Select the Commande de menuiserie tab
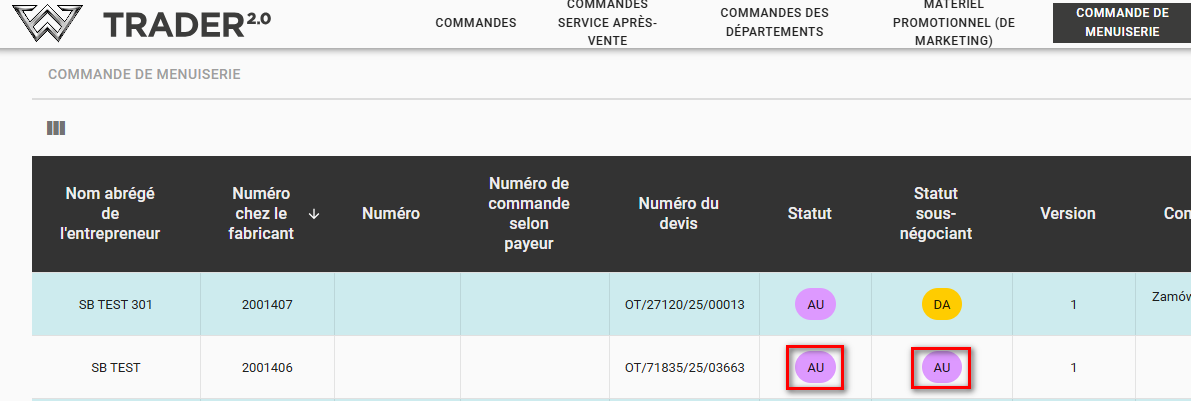This screenshot has width=1191, height=401. click(1121, 22)
